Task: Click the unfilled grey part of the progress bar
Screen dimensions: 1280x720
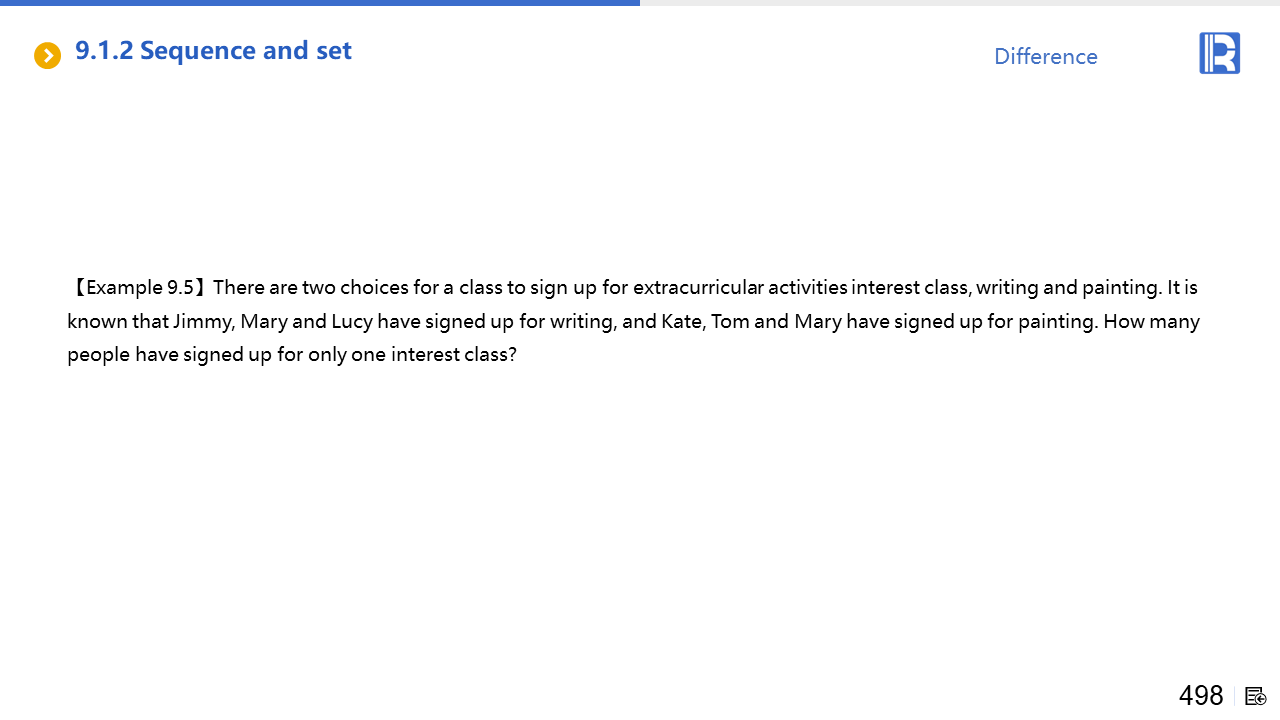Action: [x=960, y=3]
